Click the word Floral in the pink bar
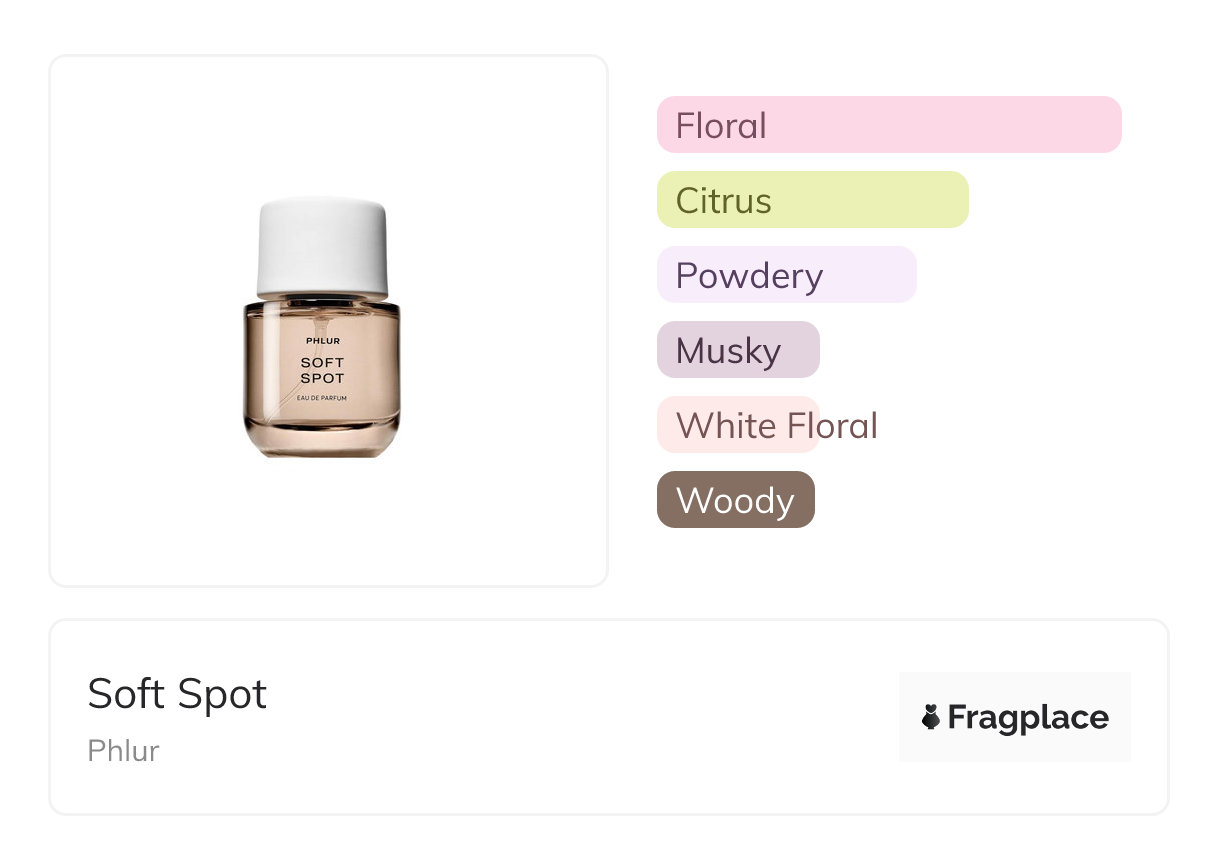The height and width of the screenshot is (864, 1218). (x=721, y=126)
